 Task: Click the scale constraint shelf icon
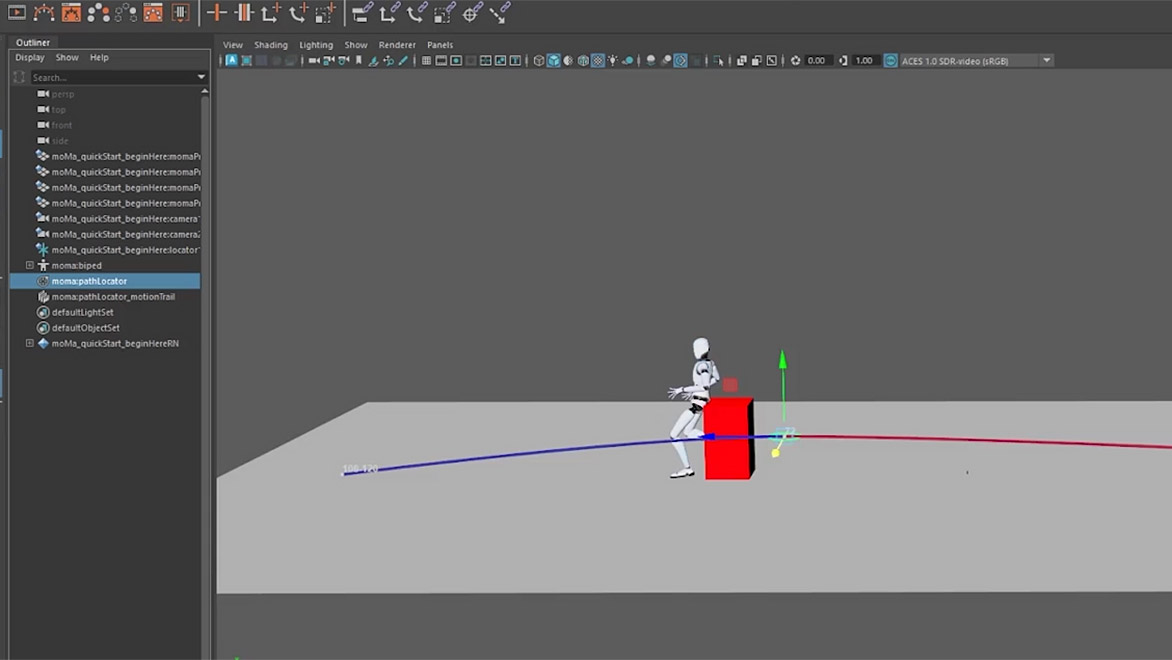[x=445, y=12]
